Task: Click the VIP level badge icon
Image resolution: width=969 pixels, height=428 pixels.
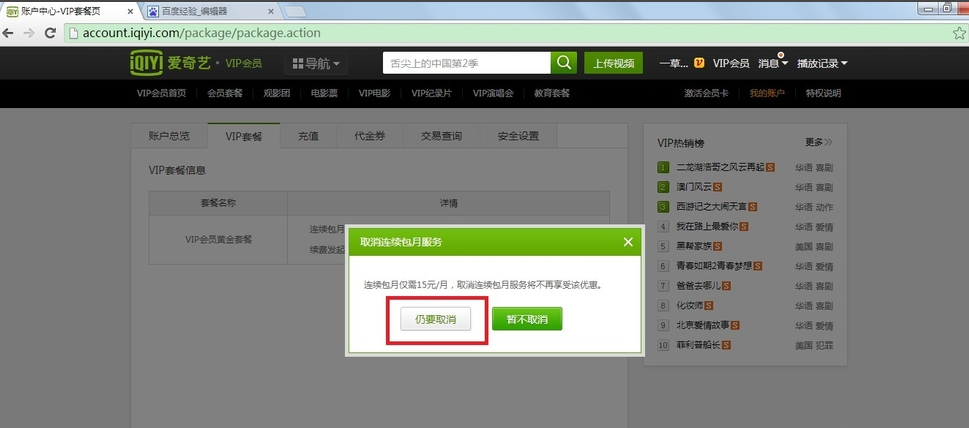Action: pos(700,63)
